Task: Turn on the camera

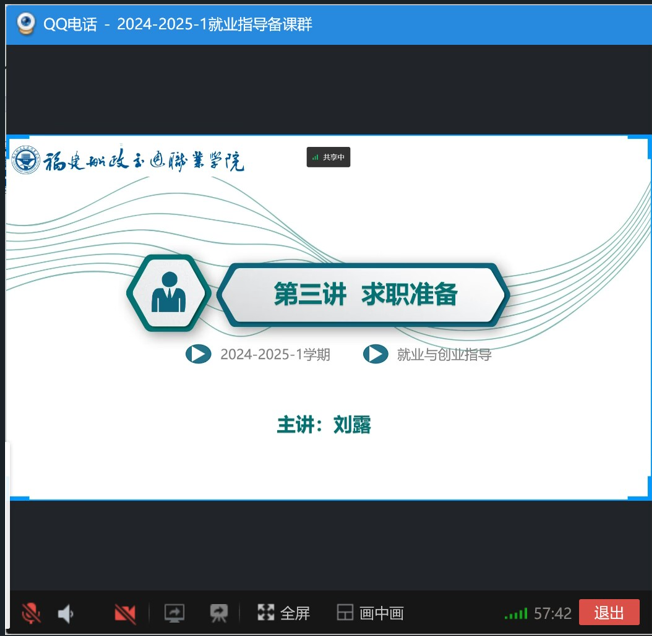Action: pyautogui.click(x=125, y=613)
